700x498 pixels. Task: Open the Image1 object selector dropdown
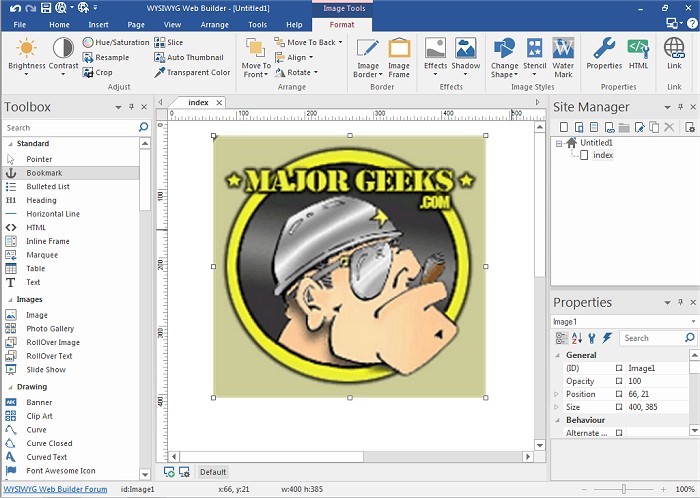click(691, 322)
